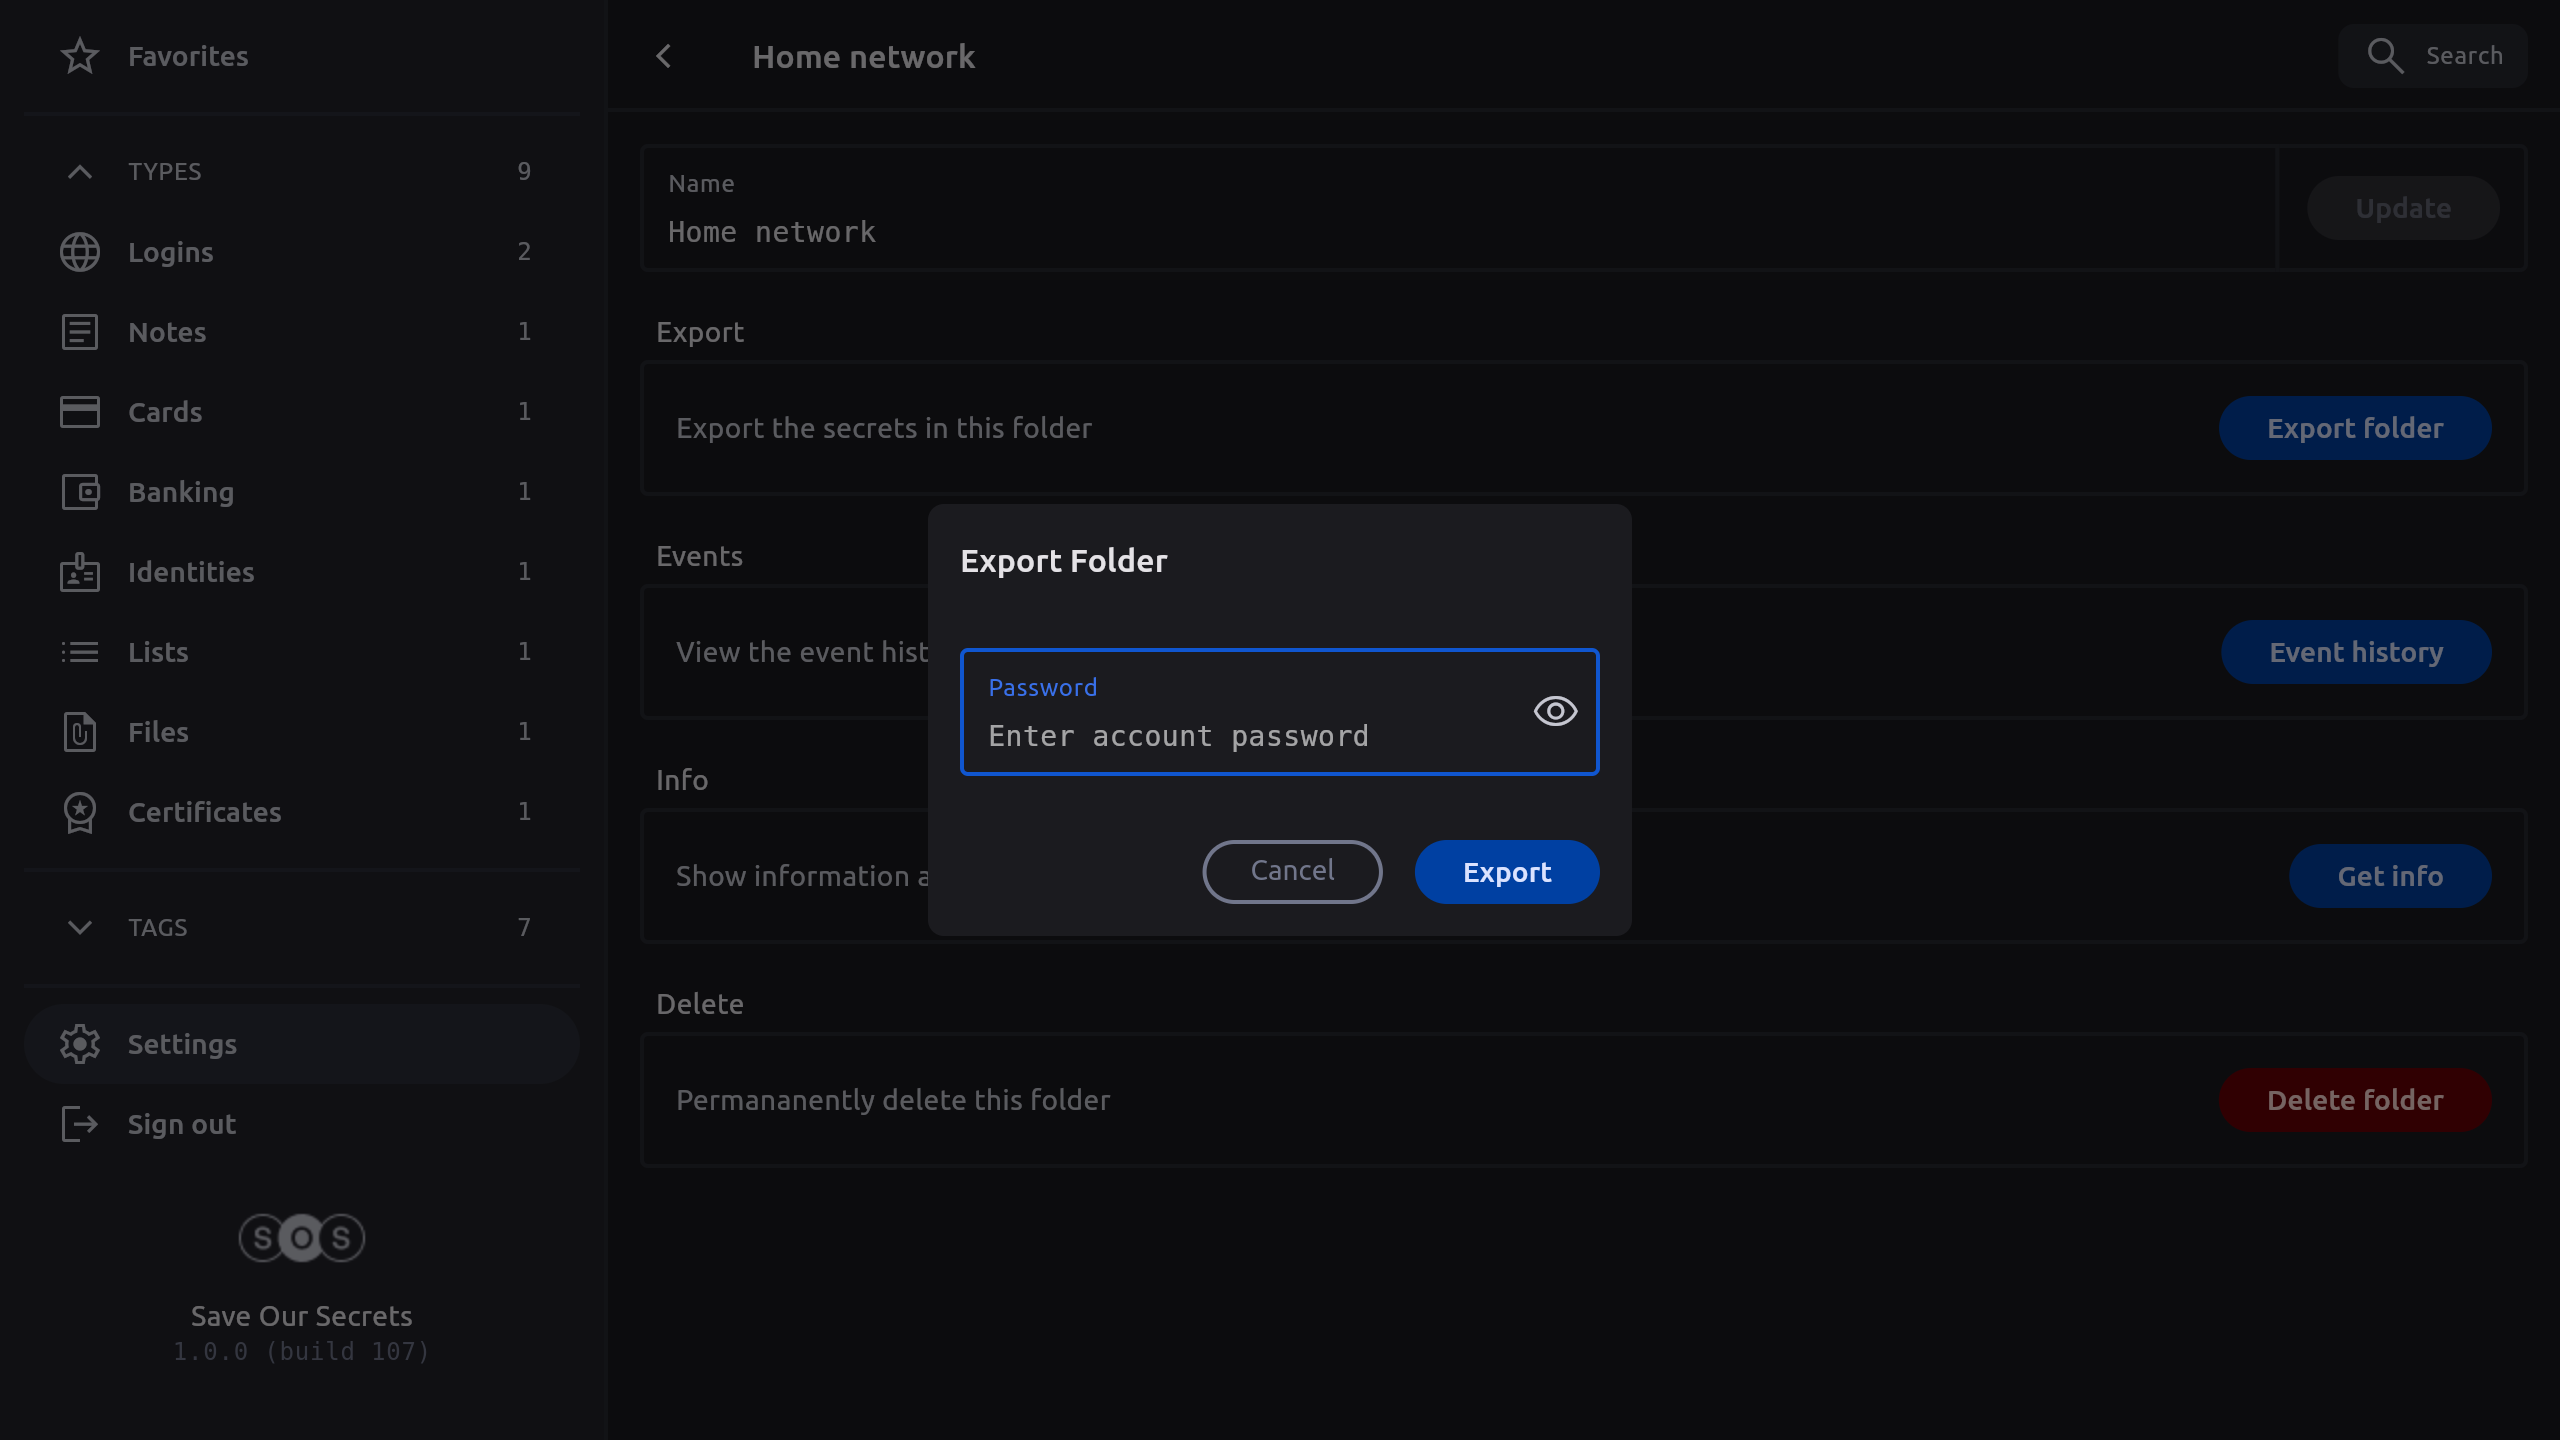Click the blue Export button
The height and width of the screenshot is (1440, 2560).
(x=1506, y=872)
